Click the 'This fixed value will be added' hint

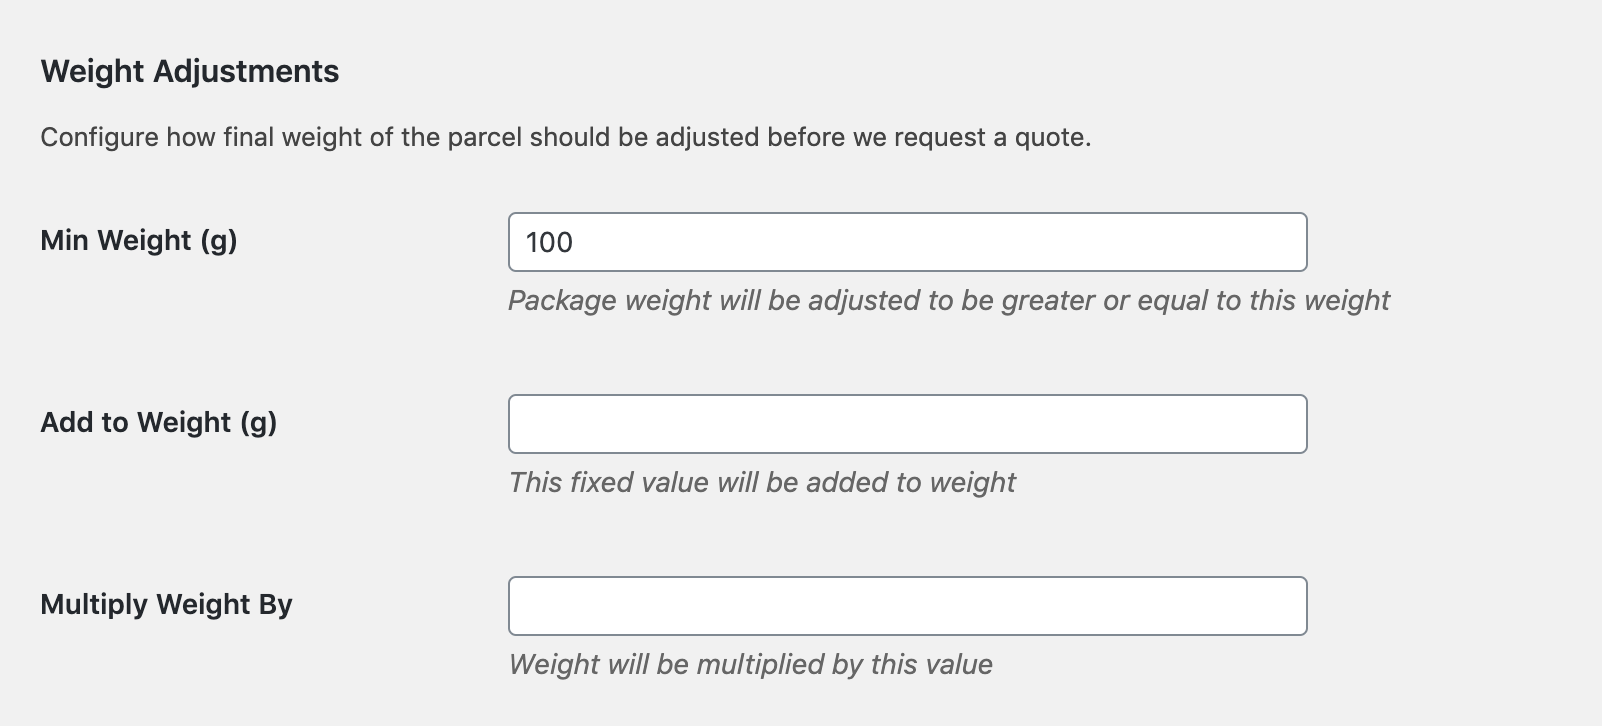761,483
